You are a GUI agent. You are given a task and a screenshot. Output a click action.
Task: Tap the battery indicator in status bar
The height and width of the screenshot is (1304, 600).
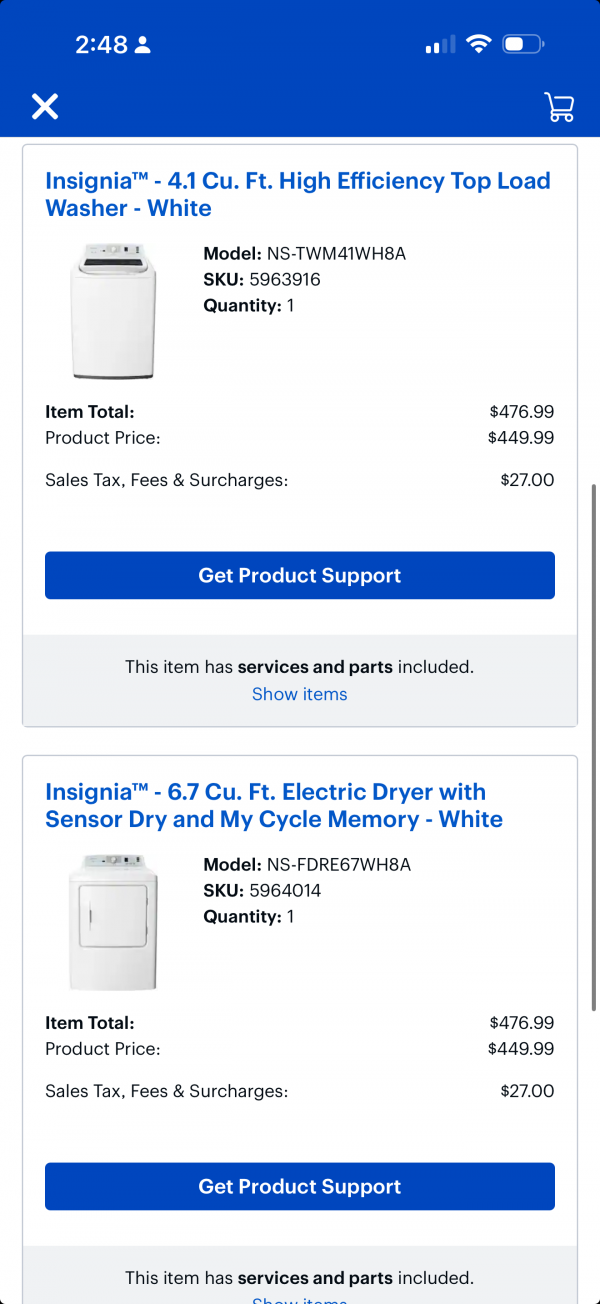point(522,44)
